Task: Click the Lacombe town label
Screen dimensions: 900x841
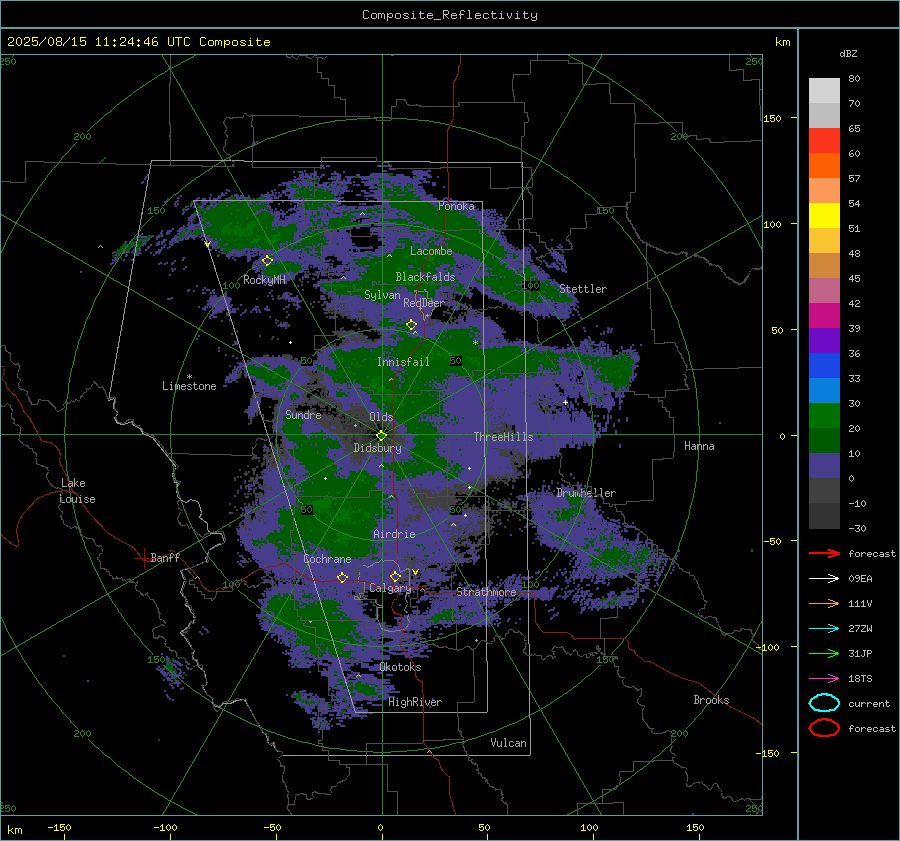Action: 431,251
